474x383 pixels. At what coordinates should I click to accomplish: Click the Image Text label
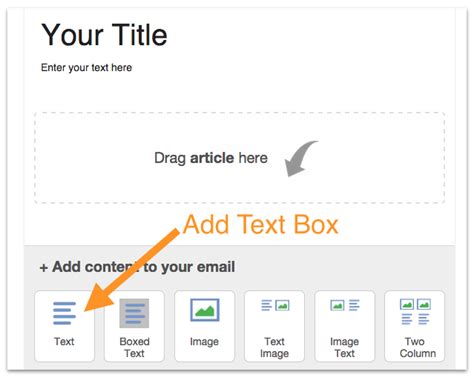(345, 347)
